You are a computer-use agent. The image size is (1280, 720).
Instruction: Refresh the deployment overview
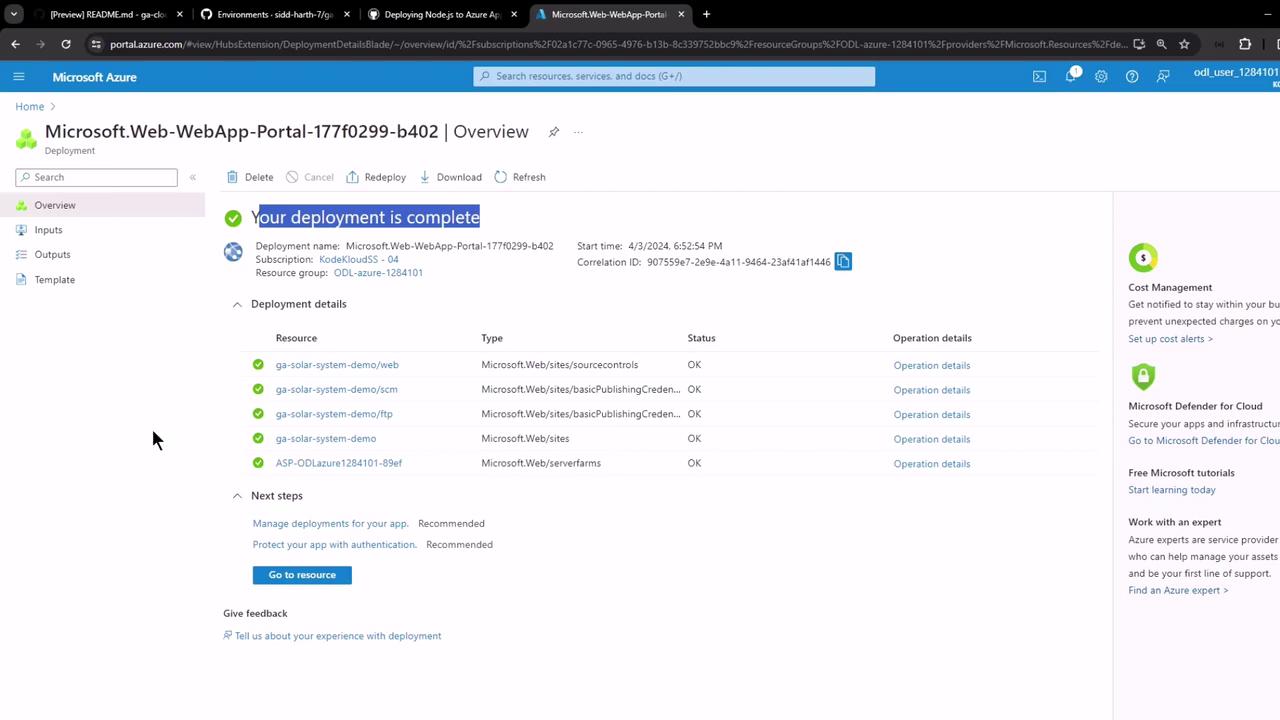520,177
